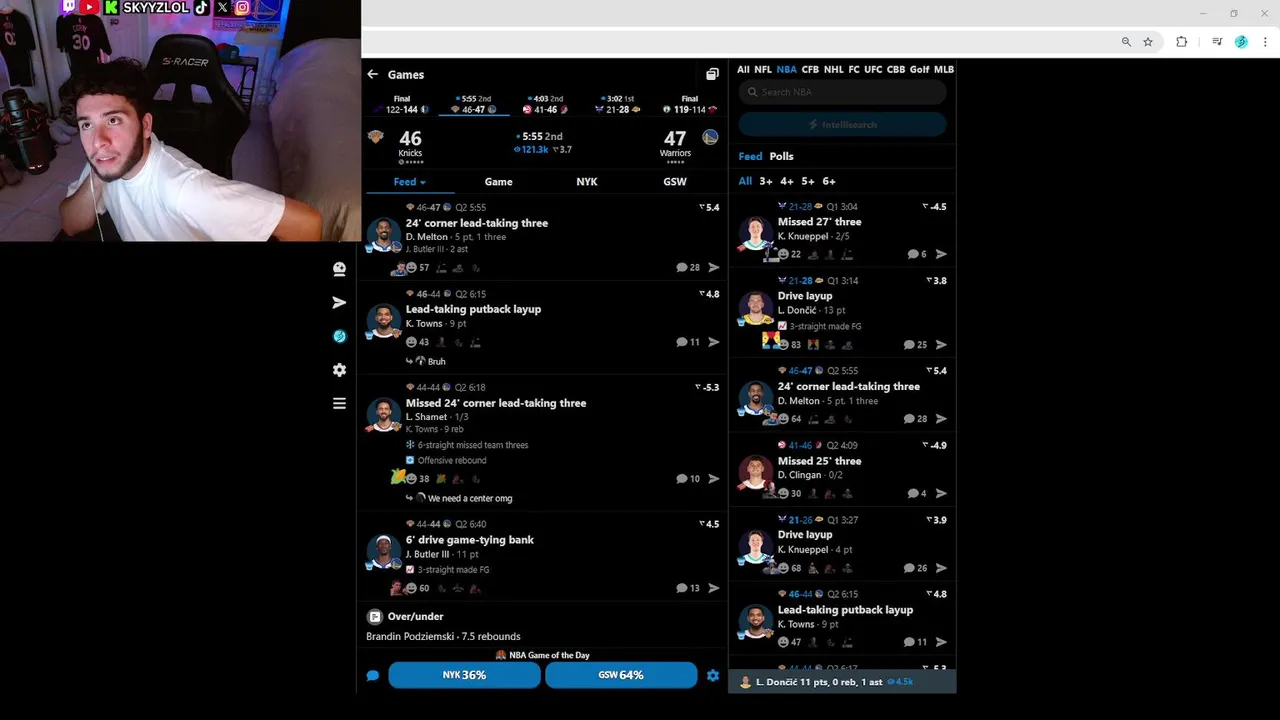Open the blue circular logo in left sidebar
Viewport: 1280px width, 720px height.
339,336
